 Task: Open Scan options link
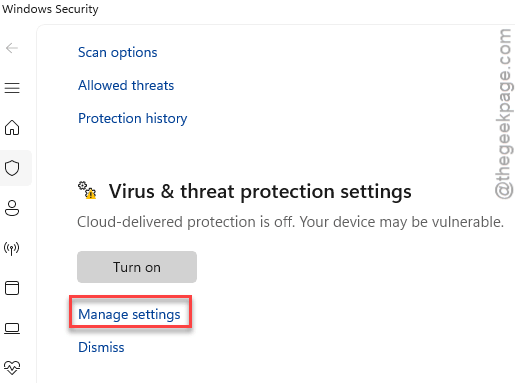(117, 53)
